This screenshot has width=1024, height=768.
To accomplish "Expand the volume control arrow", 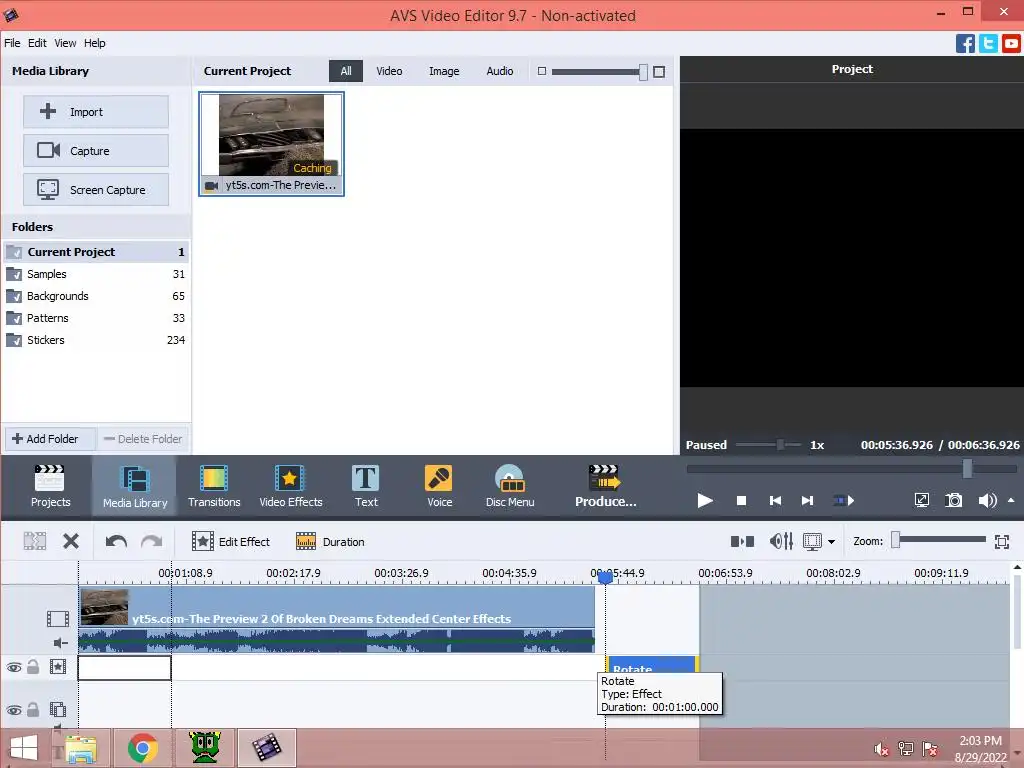I will (x=1011, y=501).
